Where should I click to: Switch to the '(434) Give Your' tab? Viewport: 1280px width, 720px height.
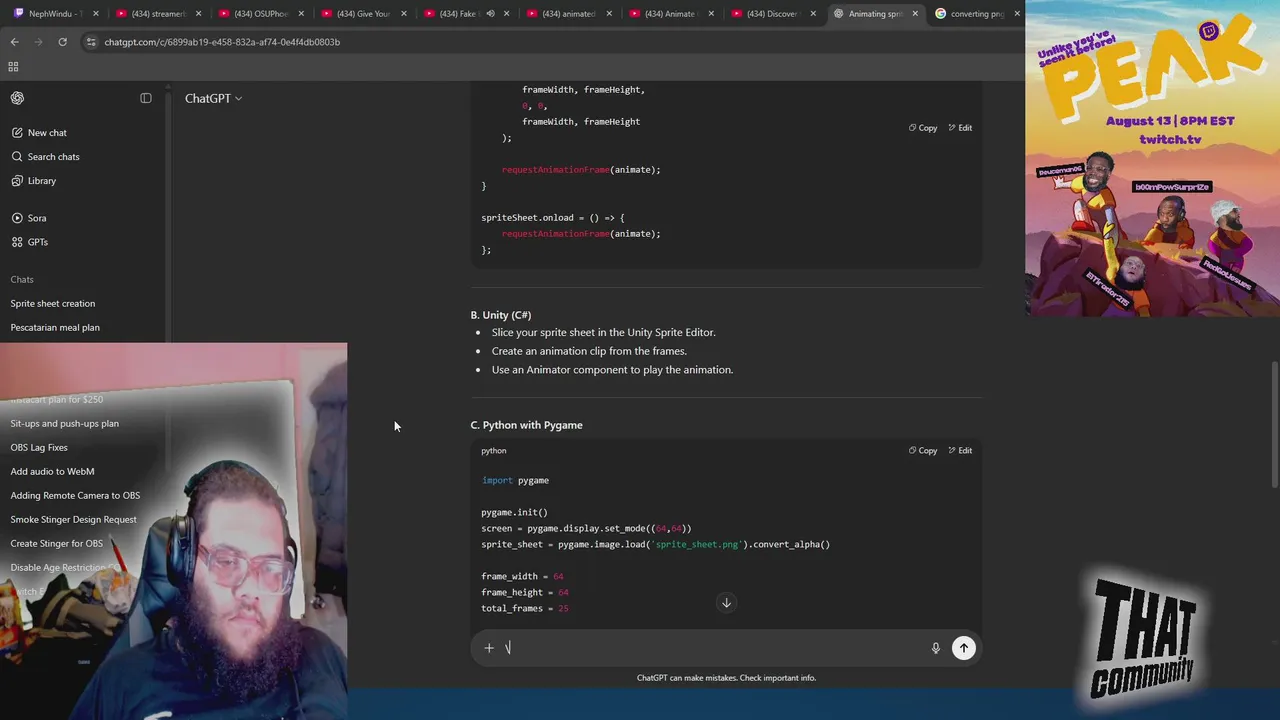(x=363, y=14)
